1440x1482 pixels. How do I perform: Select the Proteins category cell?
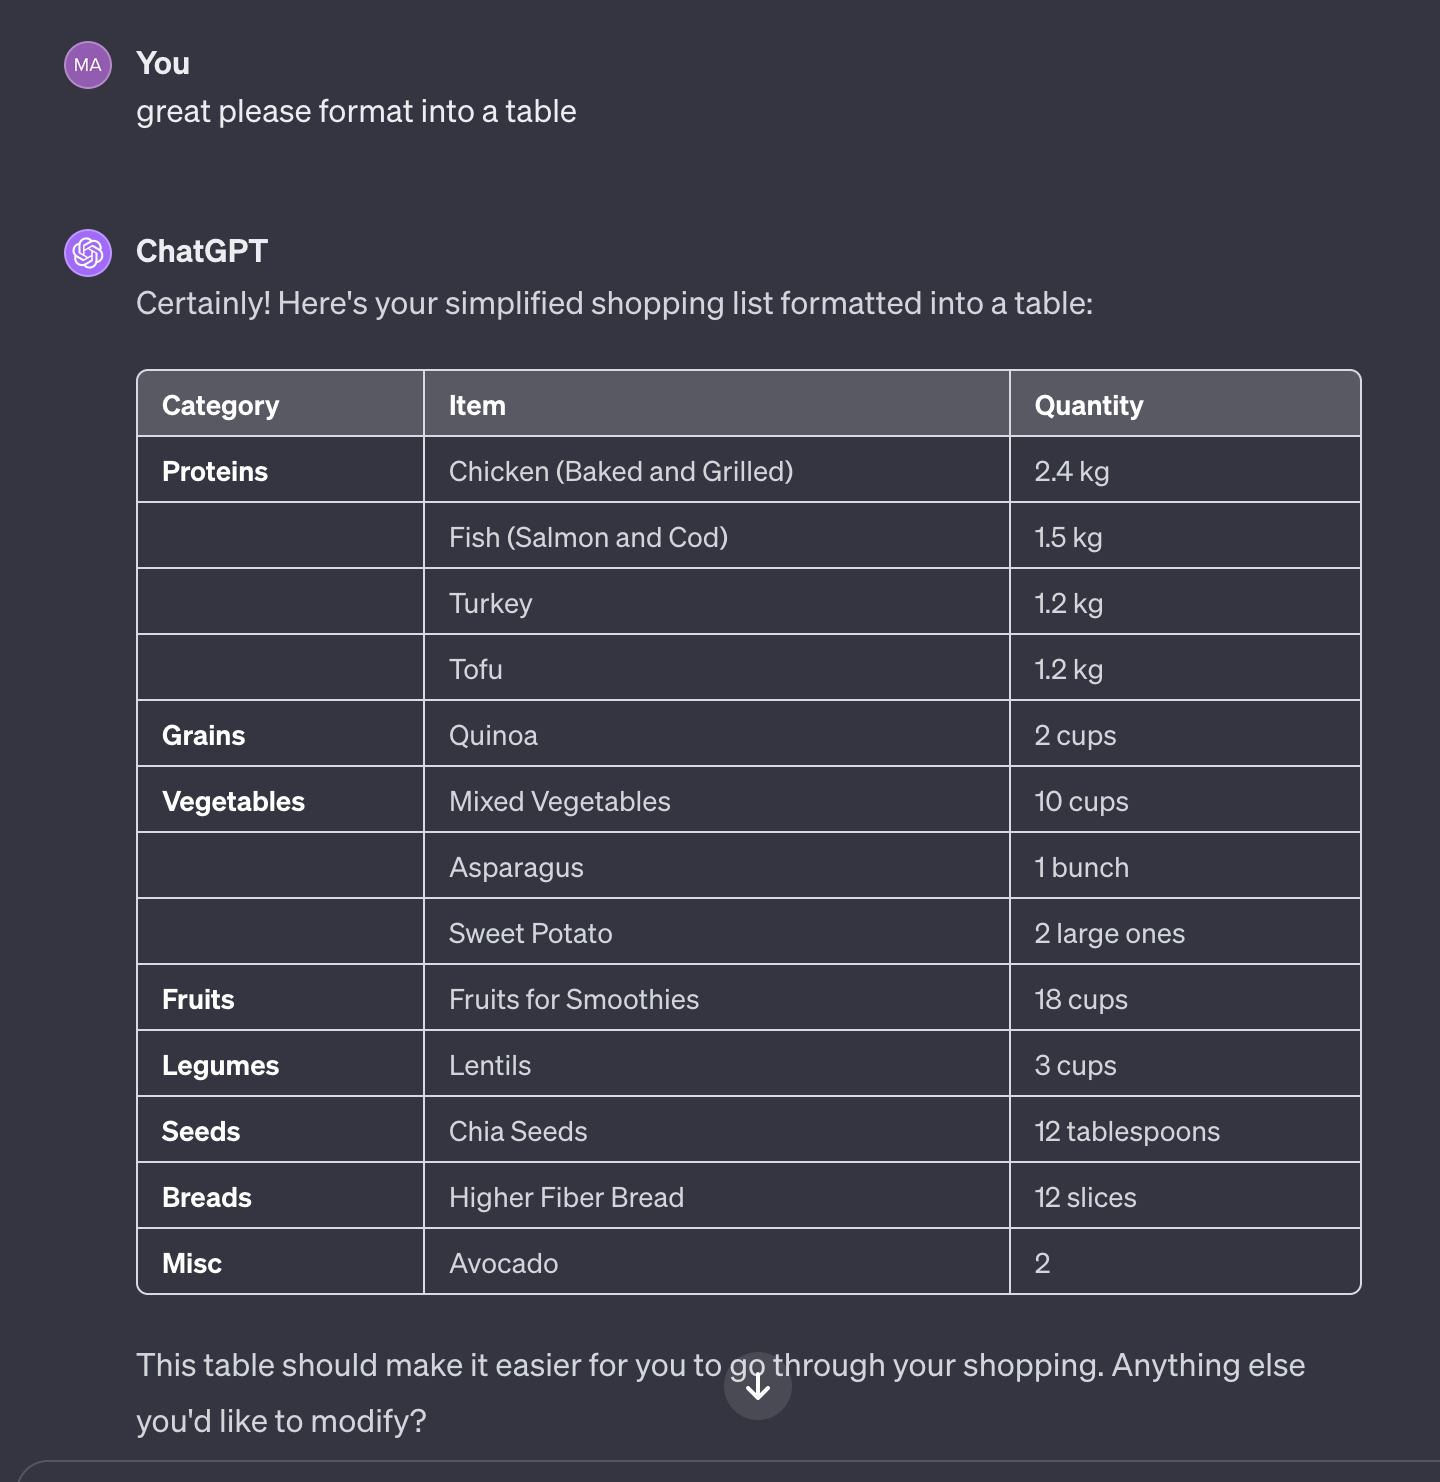[215, 471]
